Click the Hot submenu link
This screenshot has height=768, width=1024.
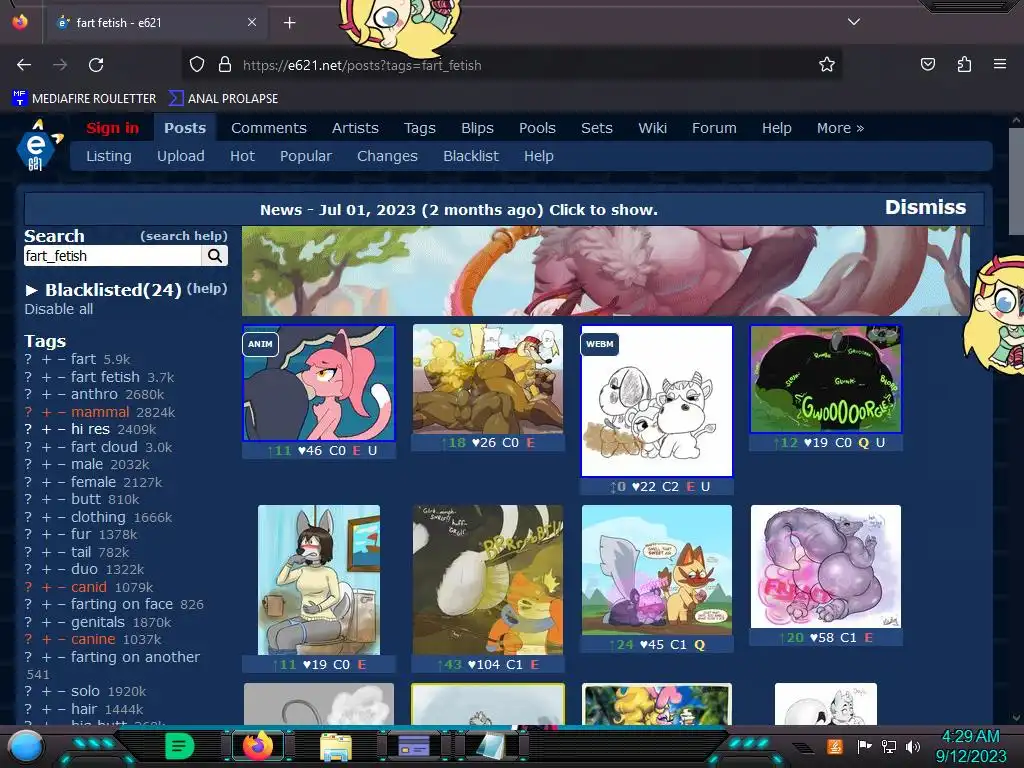coord(242,156)
